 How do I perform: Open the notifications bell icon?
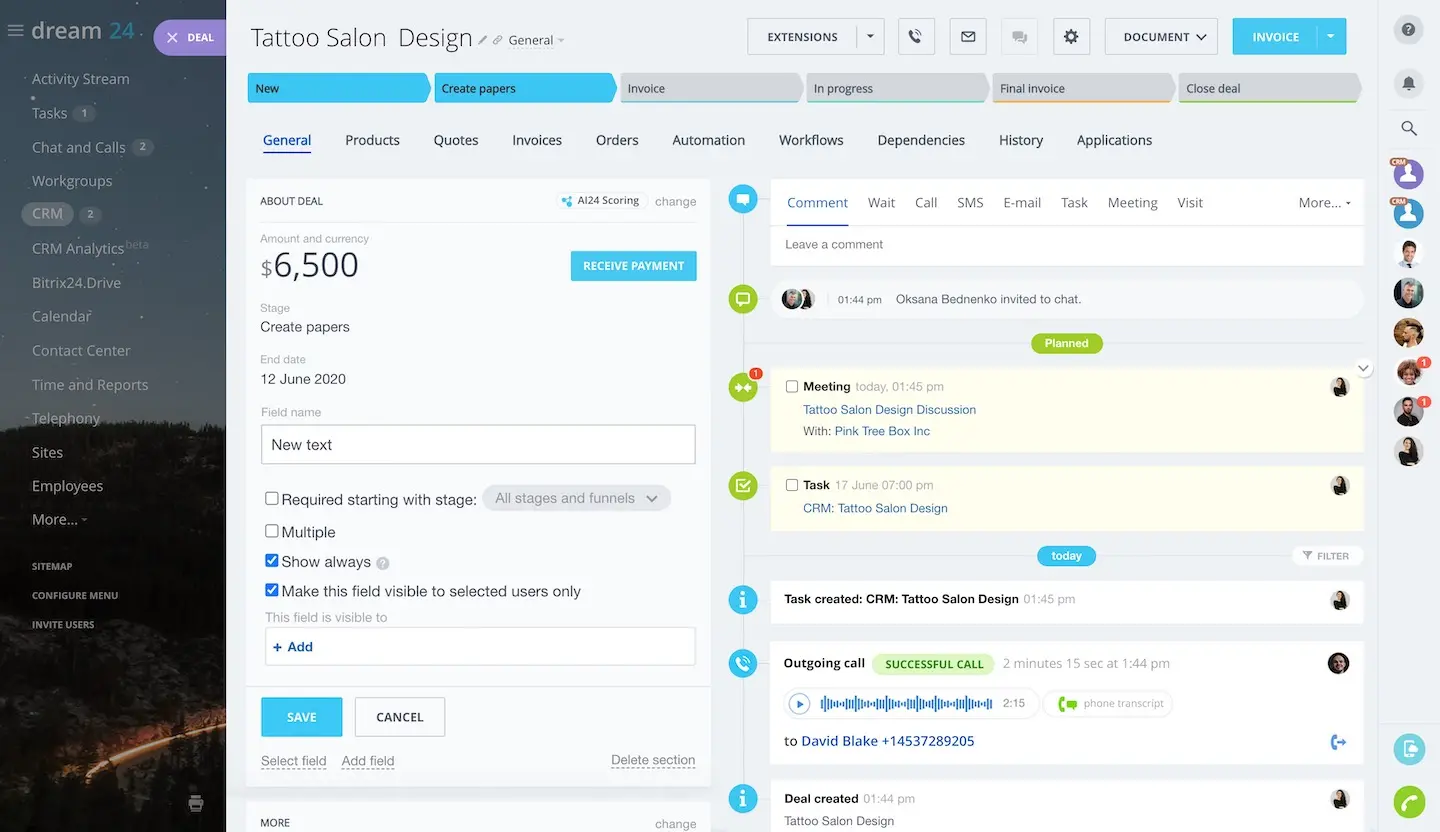1408,83
